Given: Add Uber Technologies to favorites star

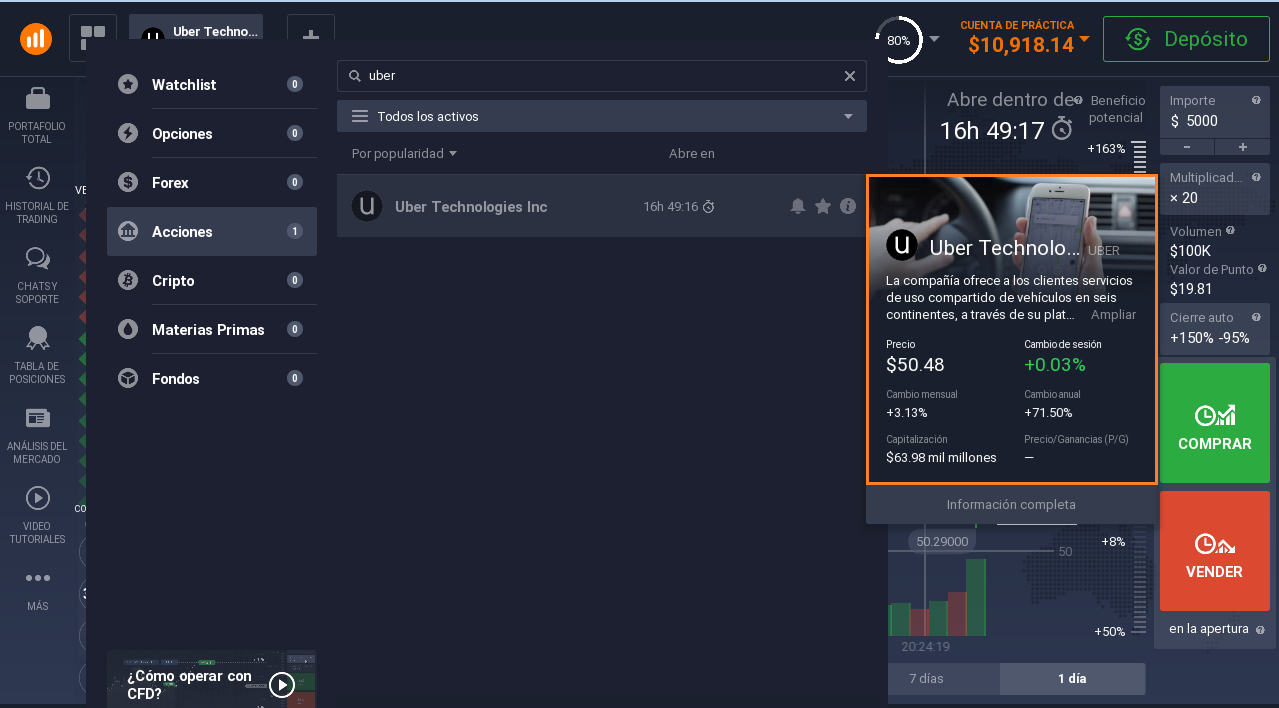Looking at the screenshot, I should pos(823,206).
